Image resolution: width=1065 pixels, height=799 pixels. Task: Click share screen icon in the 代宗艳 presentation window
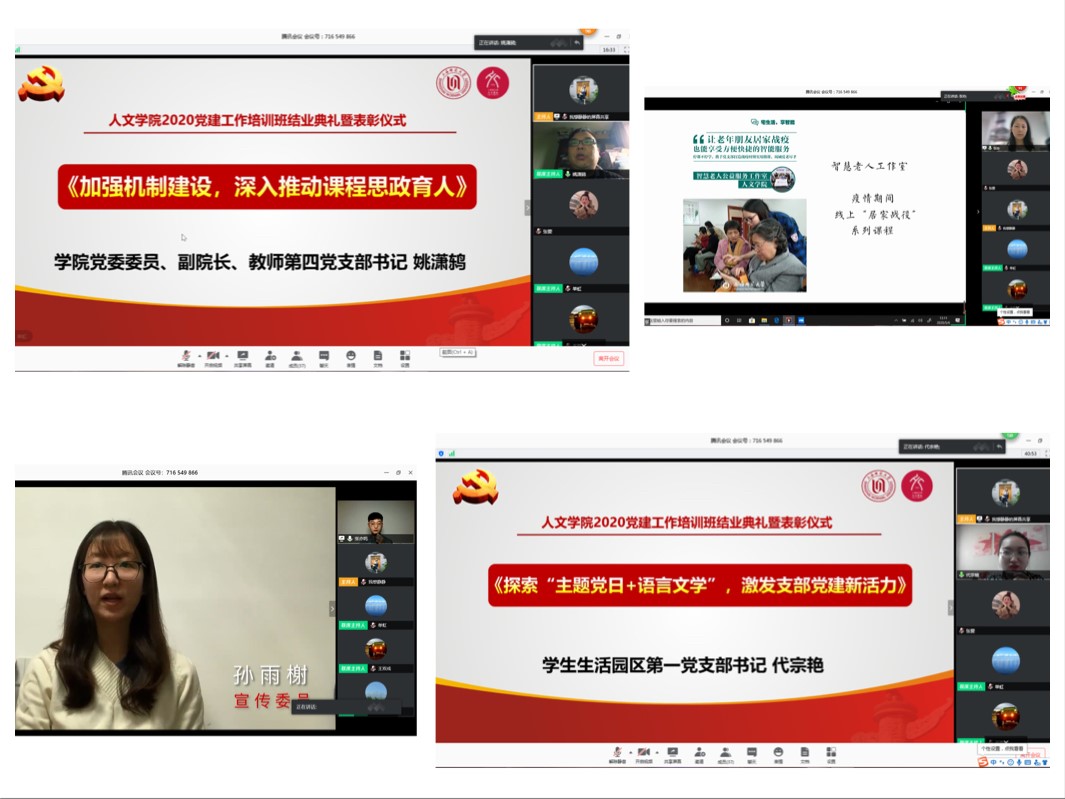pos(672,753)
